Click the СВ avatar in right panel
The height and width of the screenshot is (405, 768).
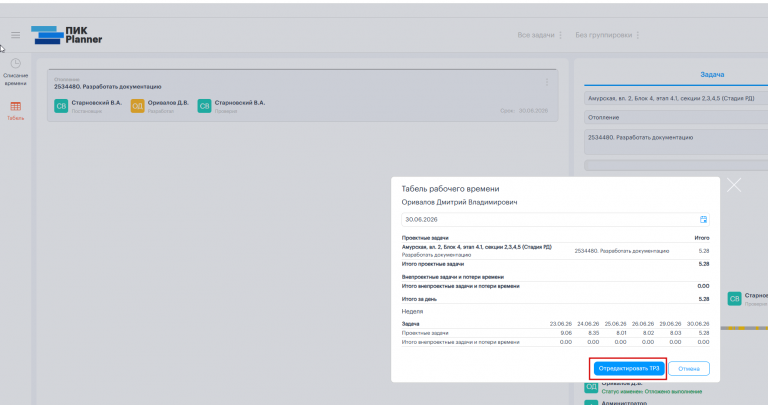pos(734,299)
